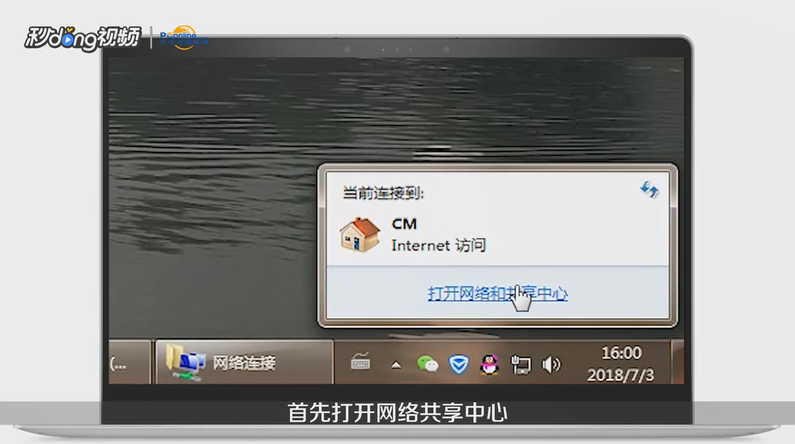
Task: Click the 当前连接到: heading text
Action: point(383,193)
